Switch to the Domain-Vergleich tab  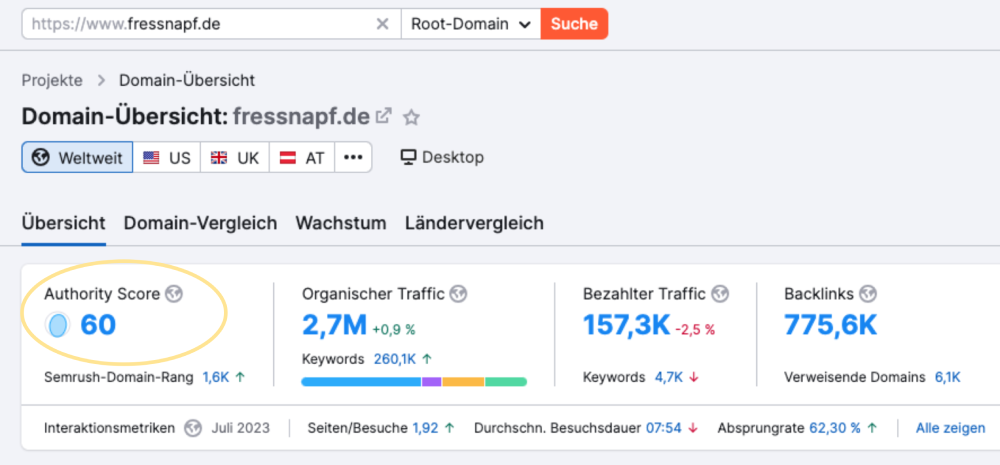pyautogui.click(x=200, y=223)
